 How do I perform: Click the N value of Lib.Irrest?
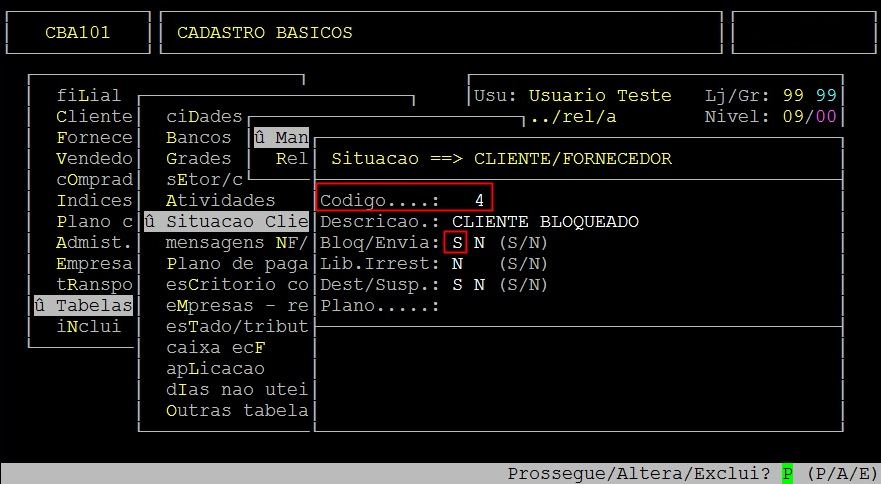pos(457,264)
